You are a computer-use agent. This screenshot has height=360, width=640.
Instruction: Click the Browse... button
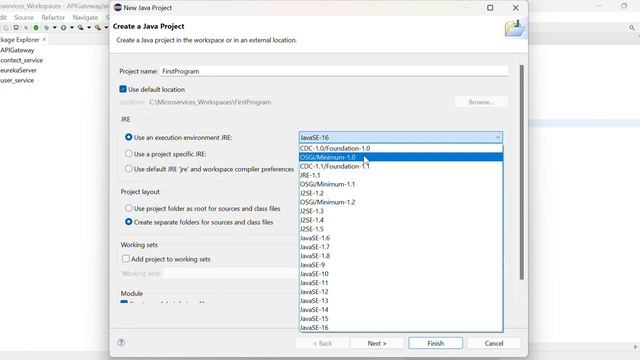(481, 102)
